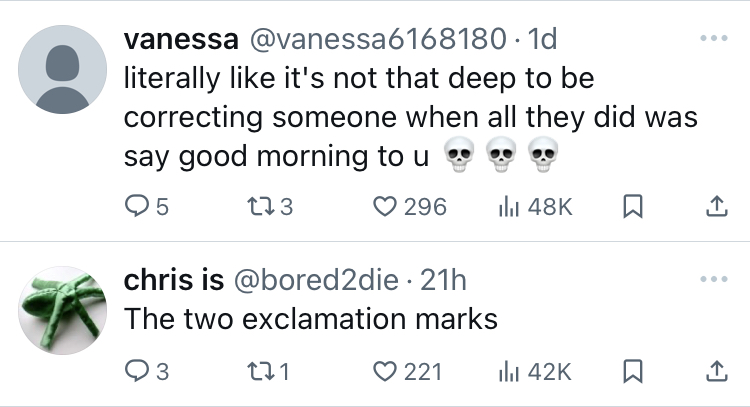Image resolution: width=750 pixels, height=407 pixels.
Task: Reply to chris is's tweet
Action: pos(146,371)
